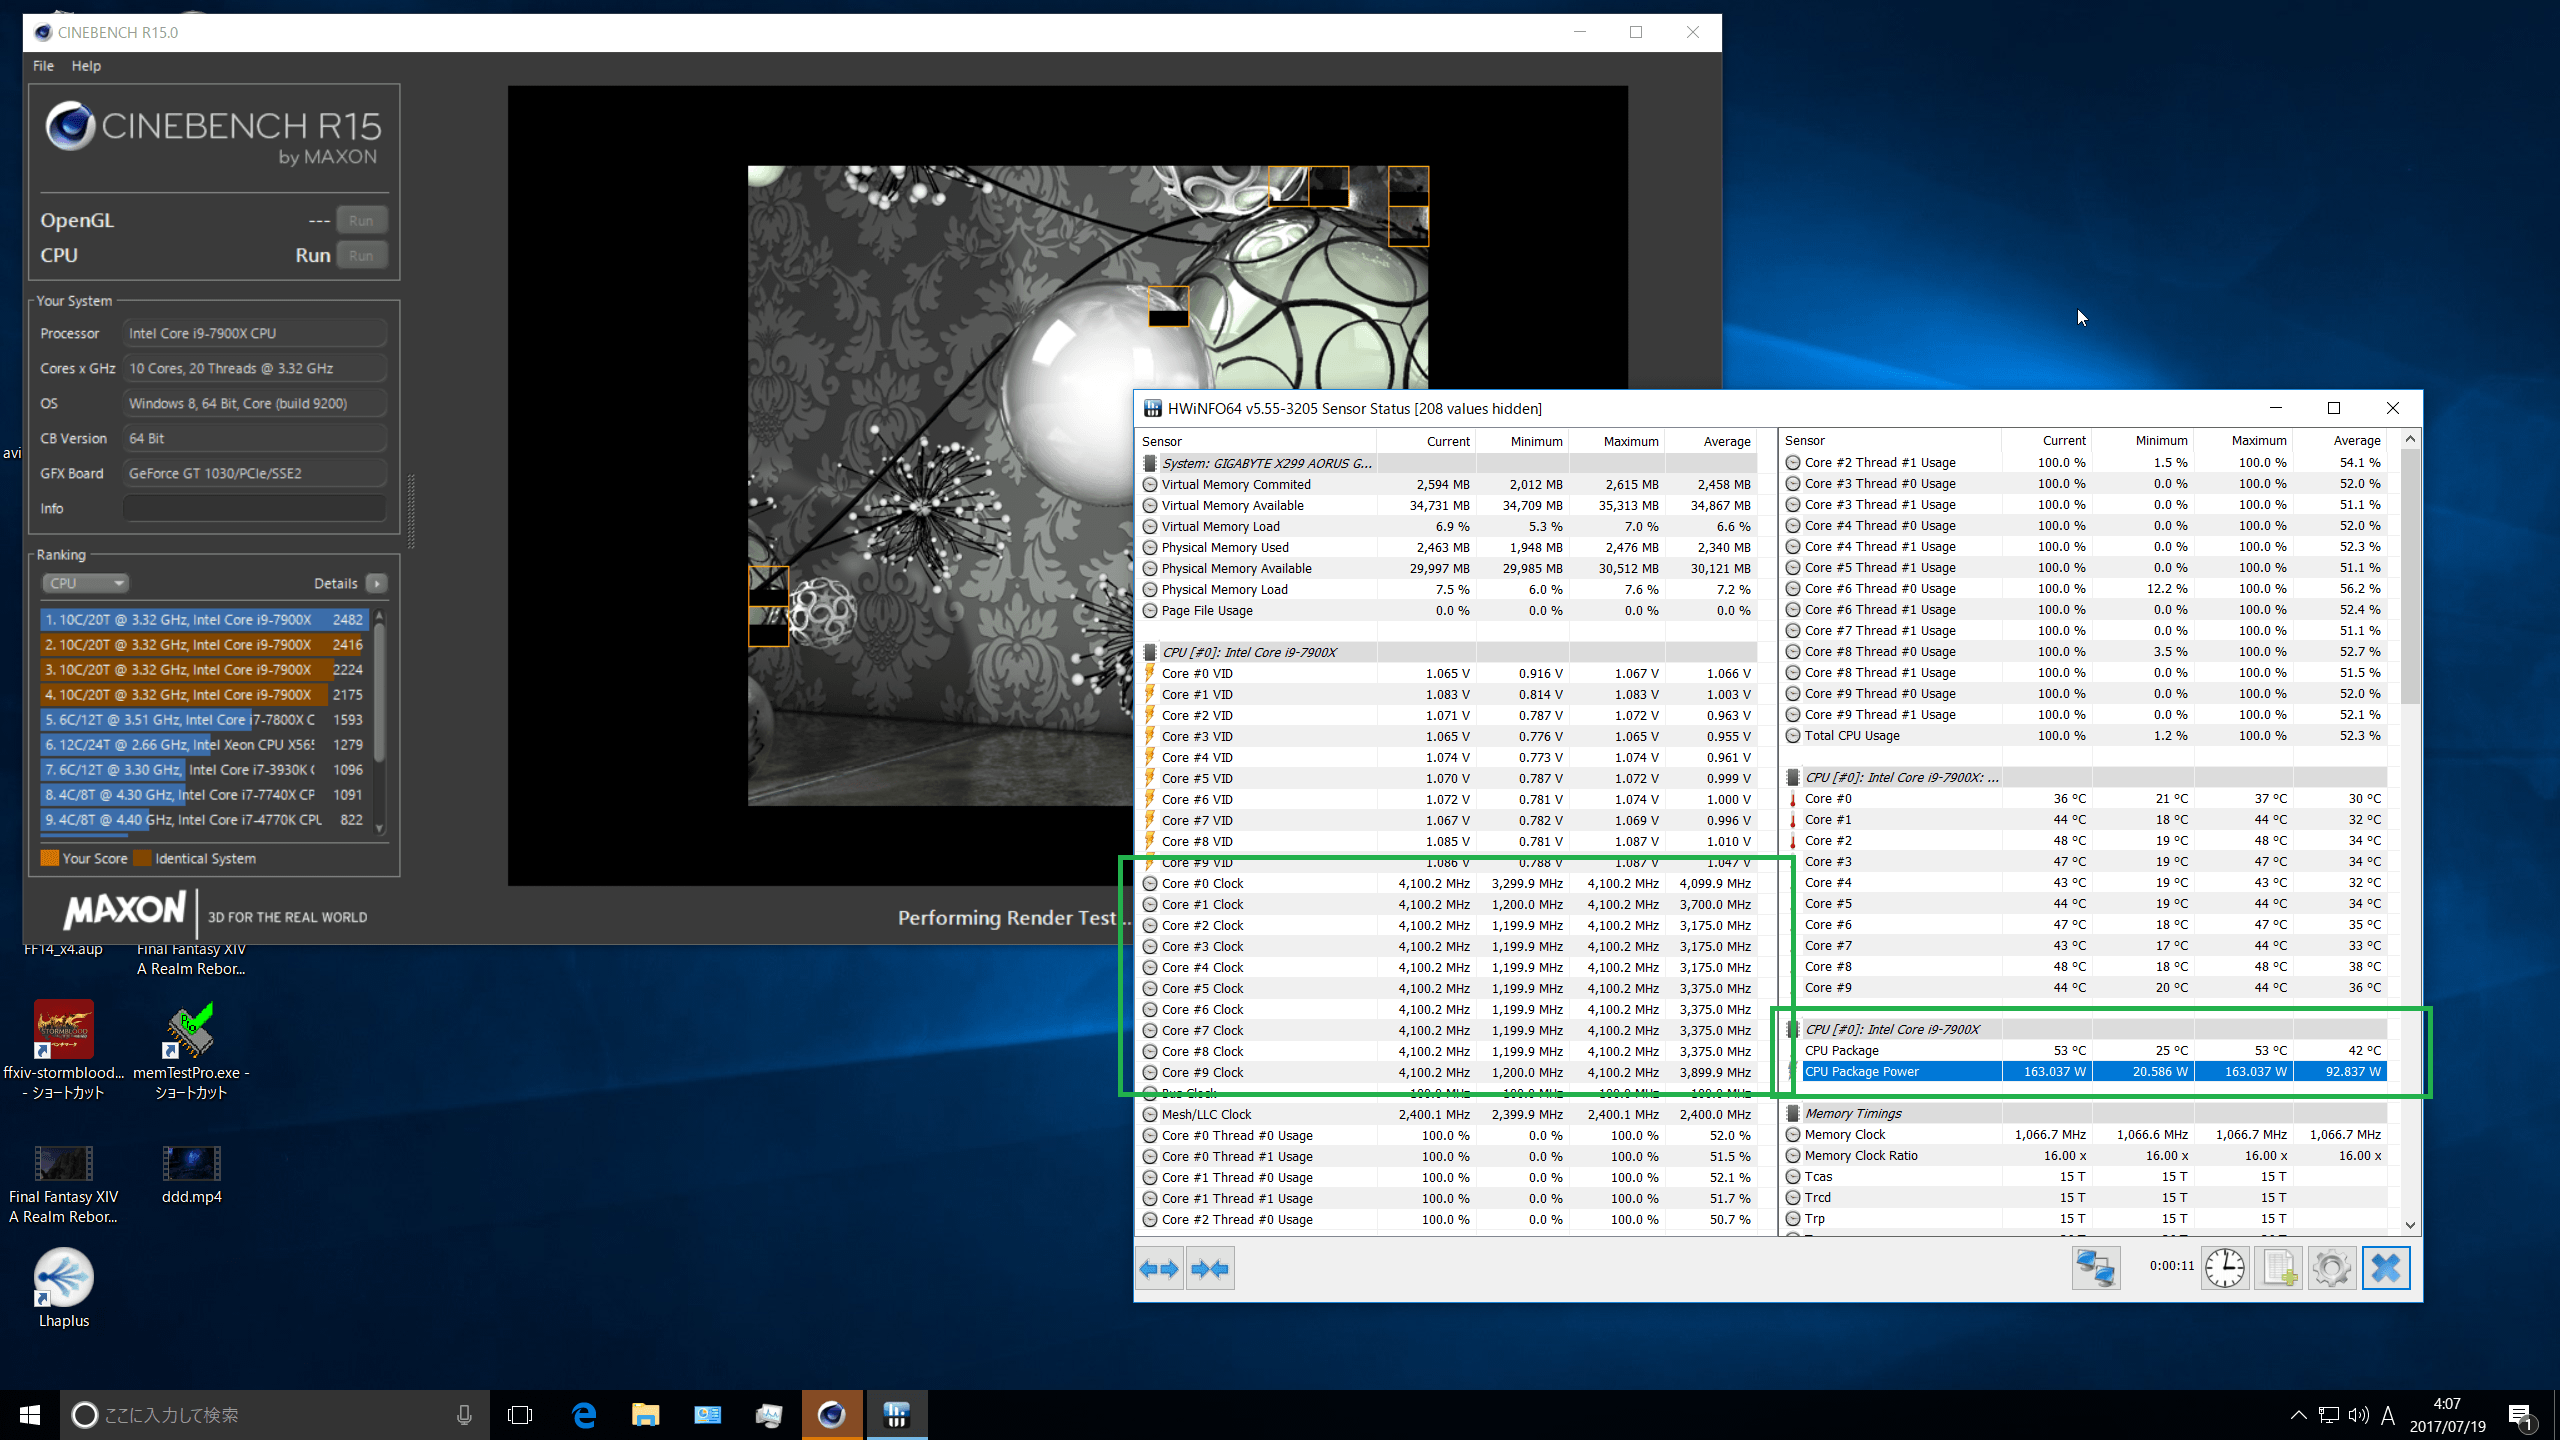Select the i7-4770K ranking entry 822
Image resolution: width=2560 pixels, height=1440 pixels.
pyautogui.click(x=204, y=820)
